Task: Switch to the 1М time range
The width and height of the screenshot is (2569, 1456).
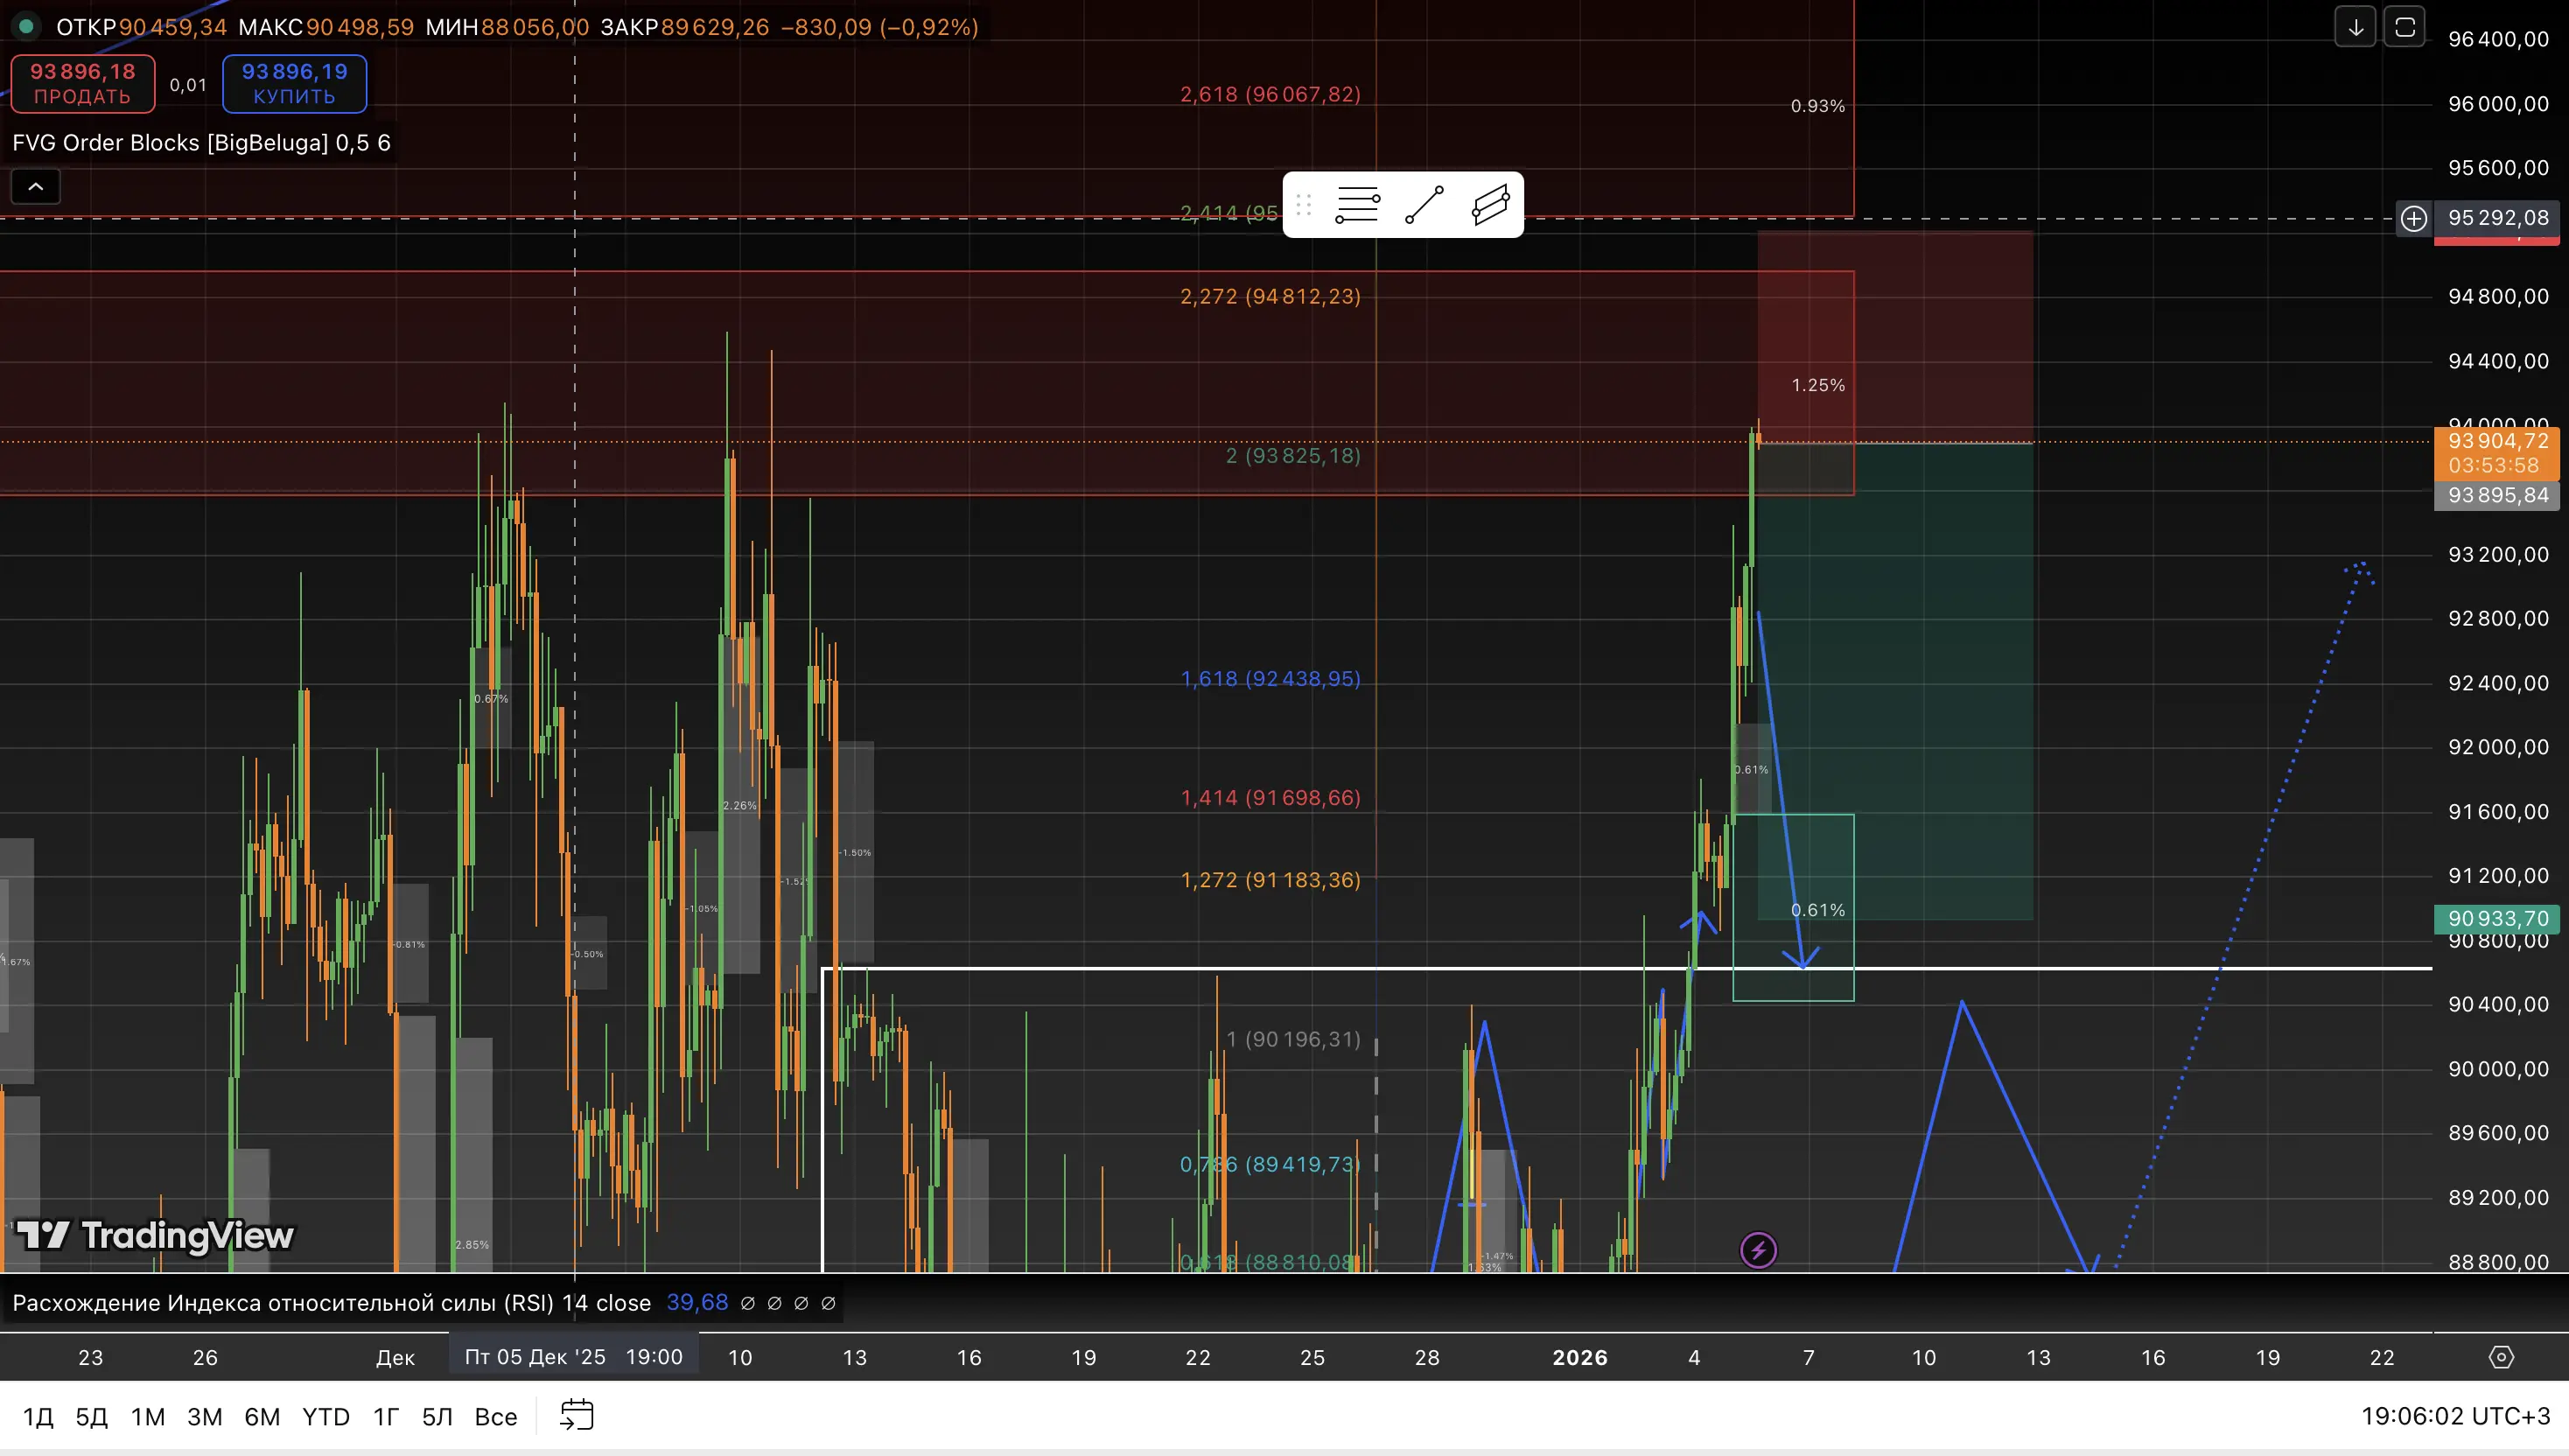Action: click(x=148, y=1417)
